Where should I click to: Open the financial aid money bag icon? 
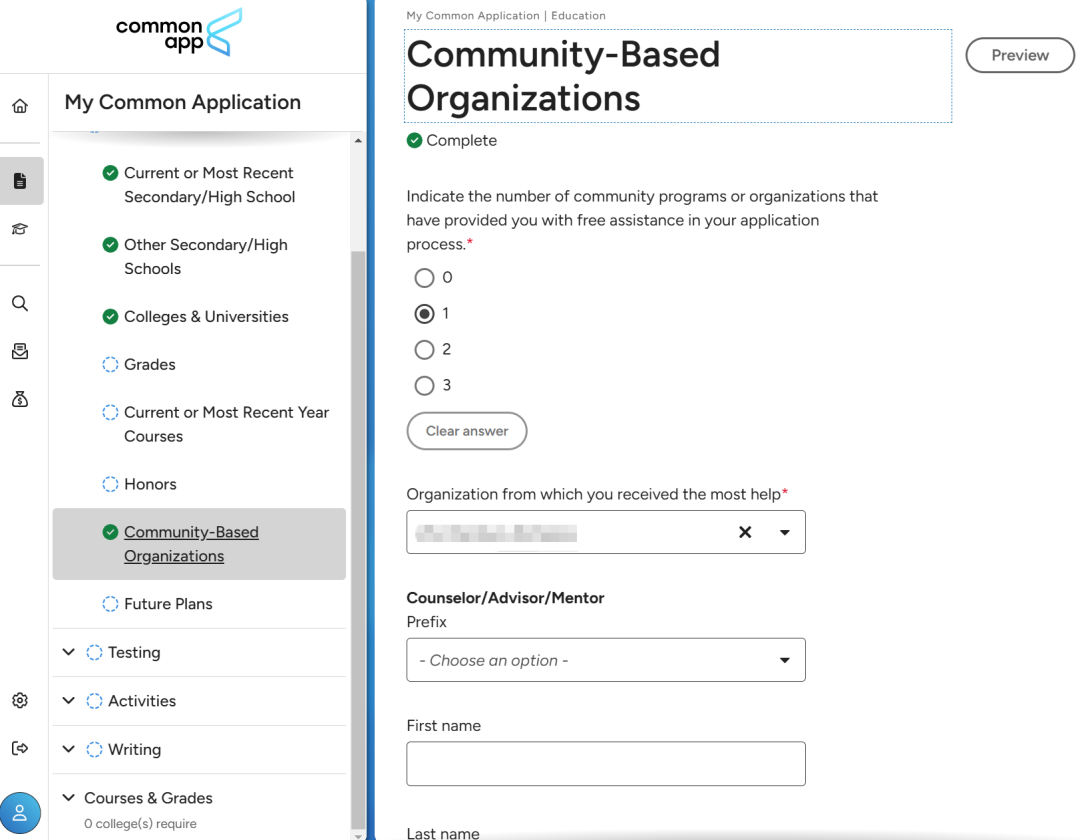[x=20, y=399]
